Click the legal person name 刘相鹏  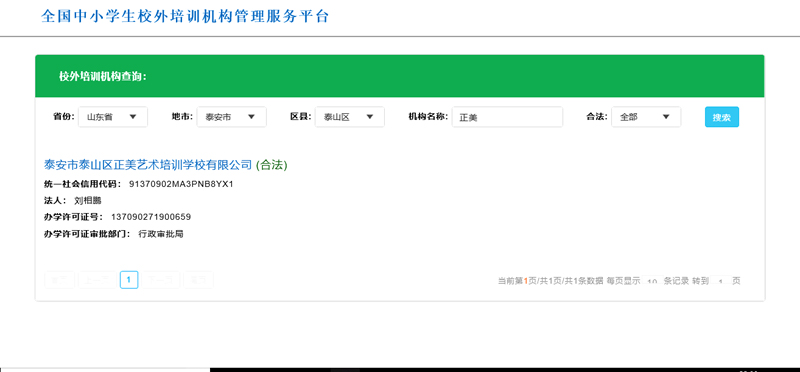[x=88, y=201]
